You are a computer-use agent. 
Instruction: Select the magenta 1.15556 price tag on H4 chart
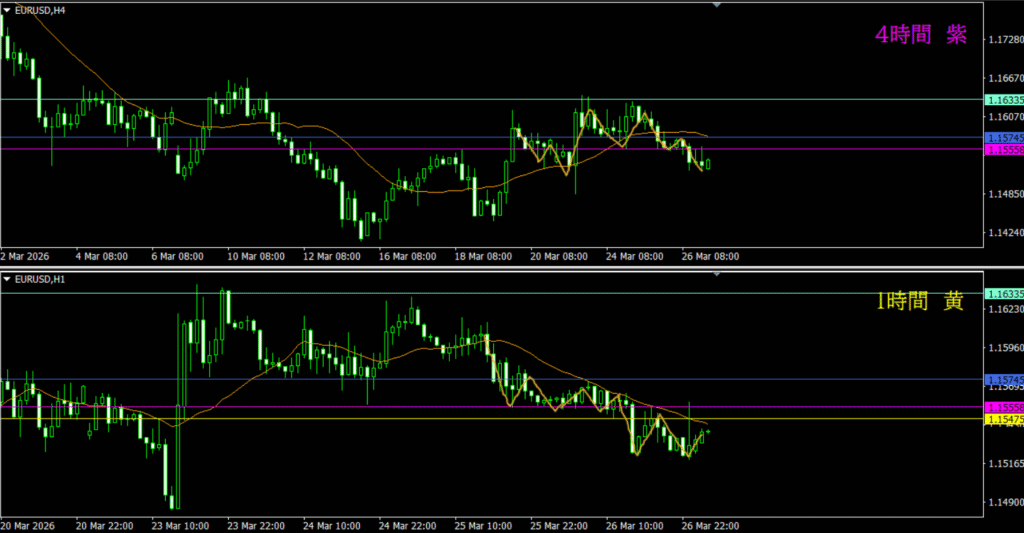point(1003,149)
